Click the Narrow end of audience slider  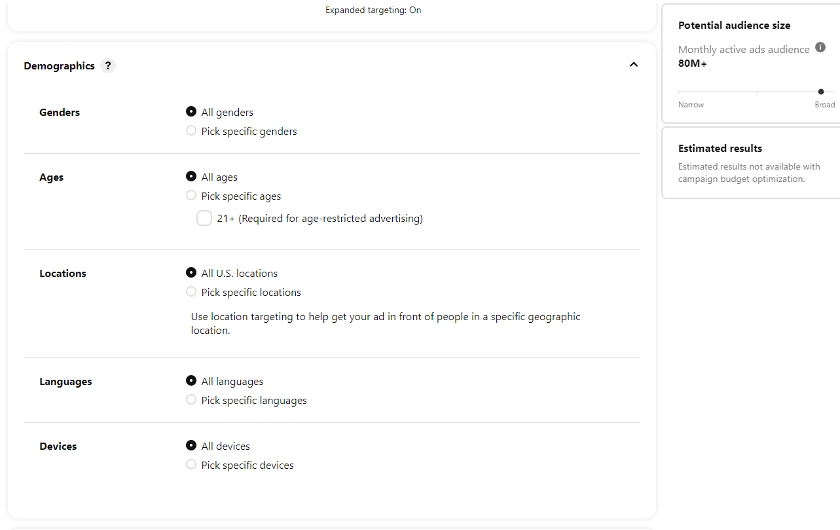[691, 104]
